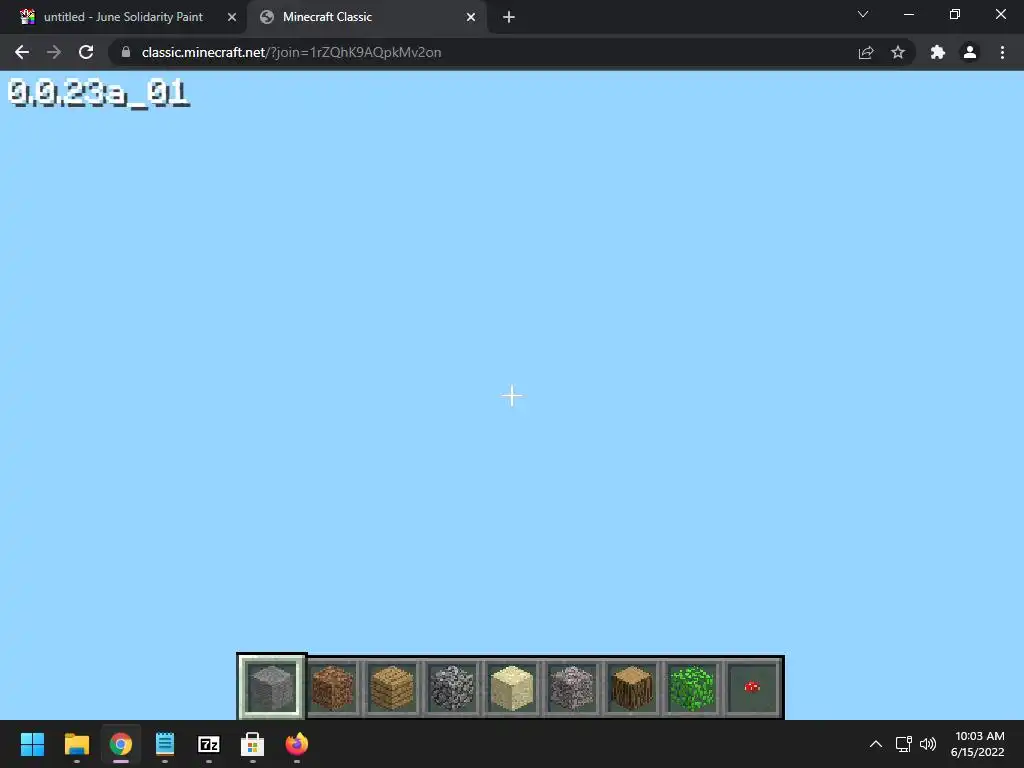Close the Minecraft Classic tab

pyautogui.click(x=471, y=17)
